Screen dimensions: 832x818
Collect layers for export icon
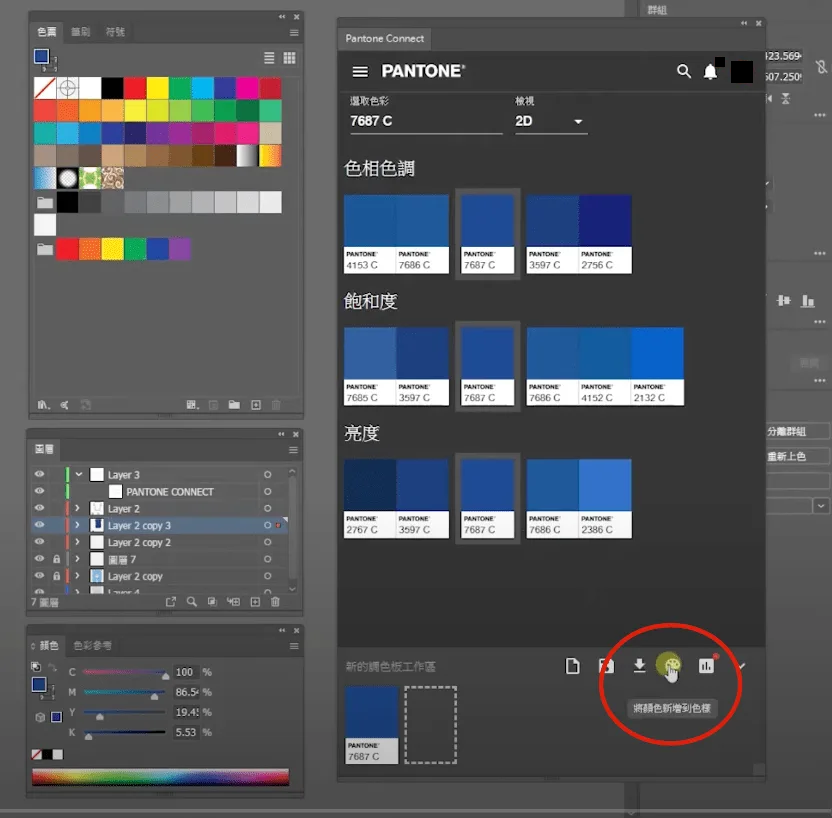click(x=170, y=602)
